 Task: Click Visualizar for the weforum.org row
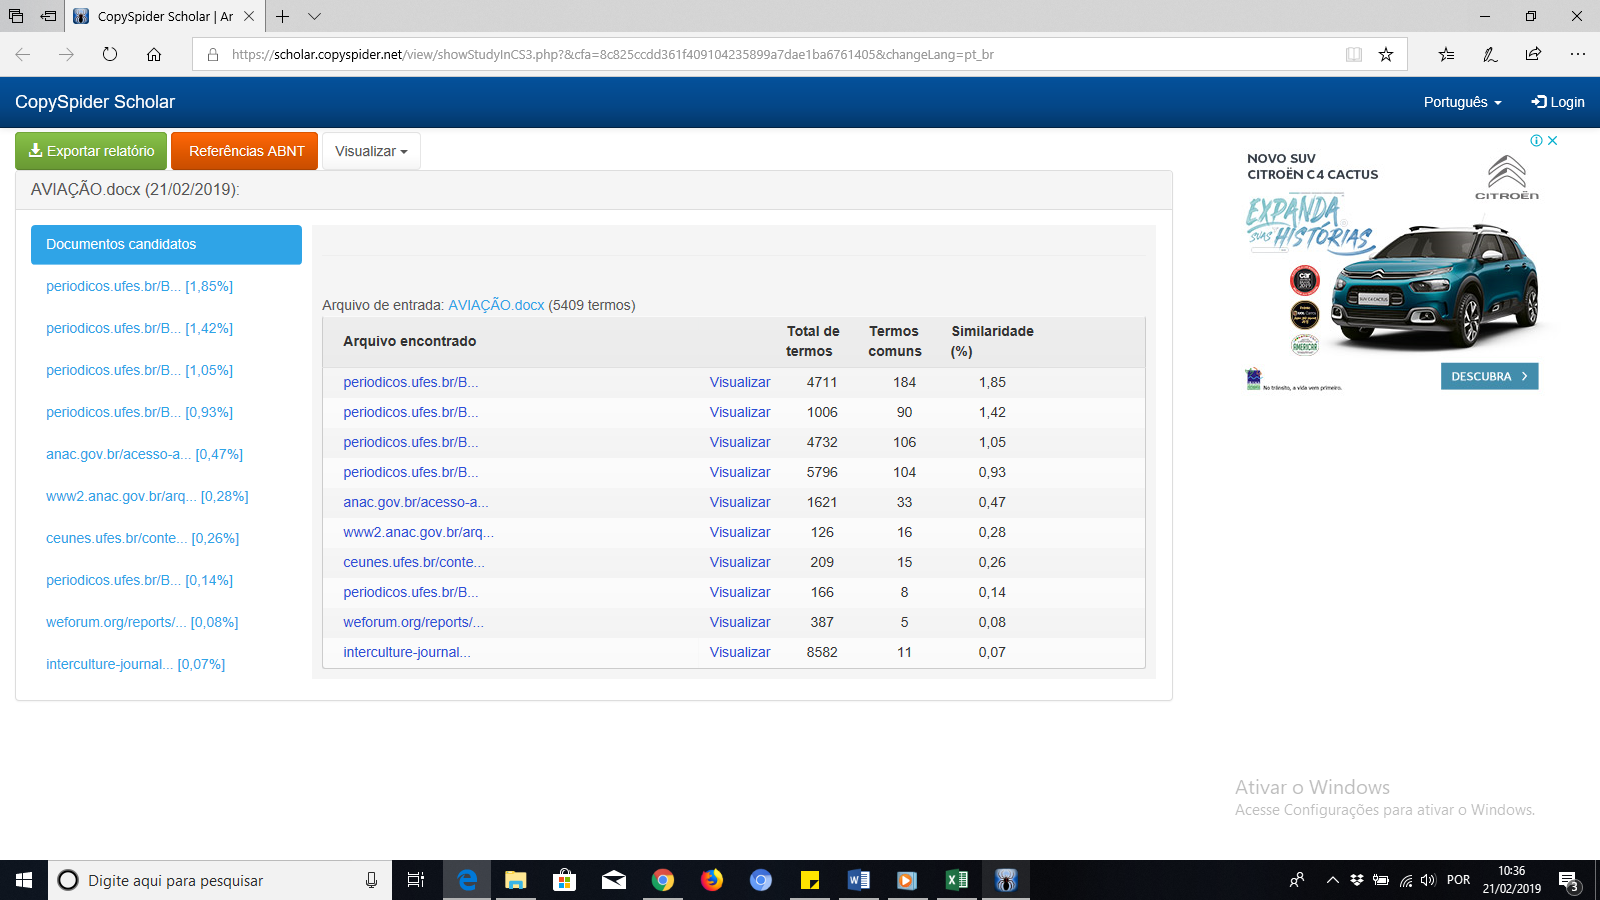pyautogui.click(x=739, y=622)
